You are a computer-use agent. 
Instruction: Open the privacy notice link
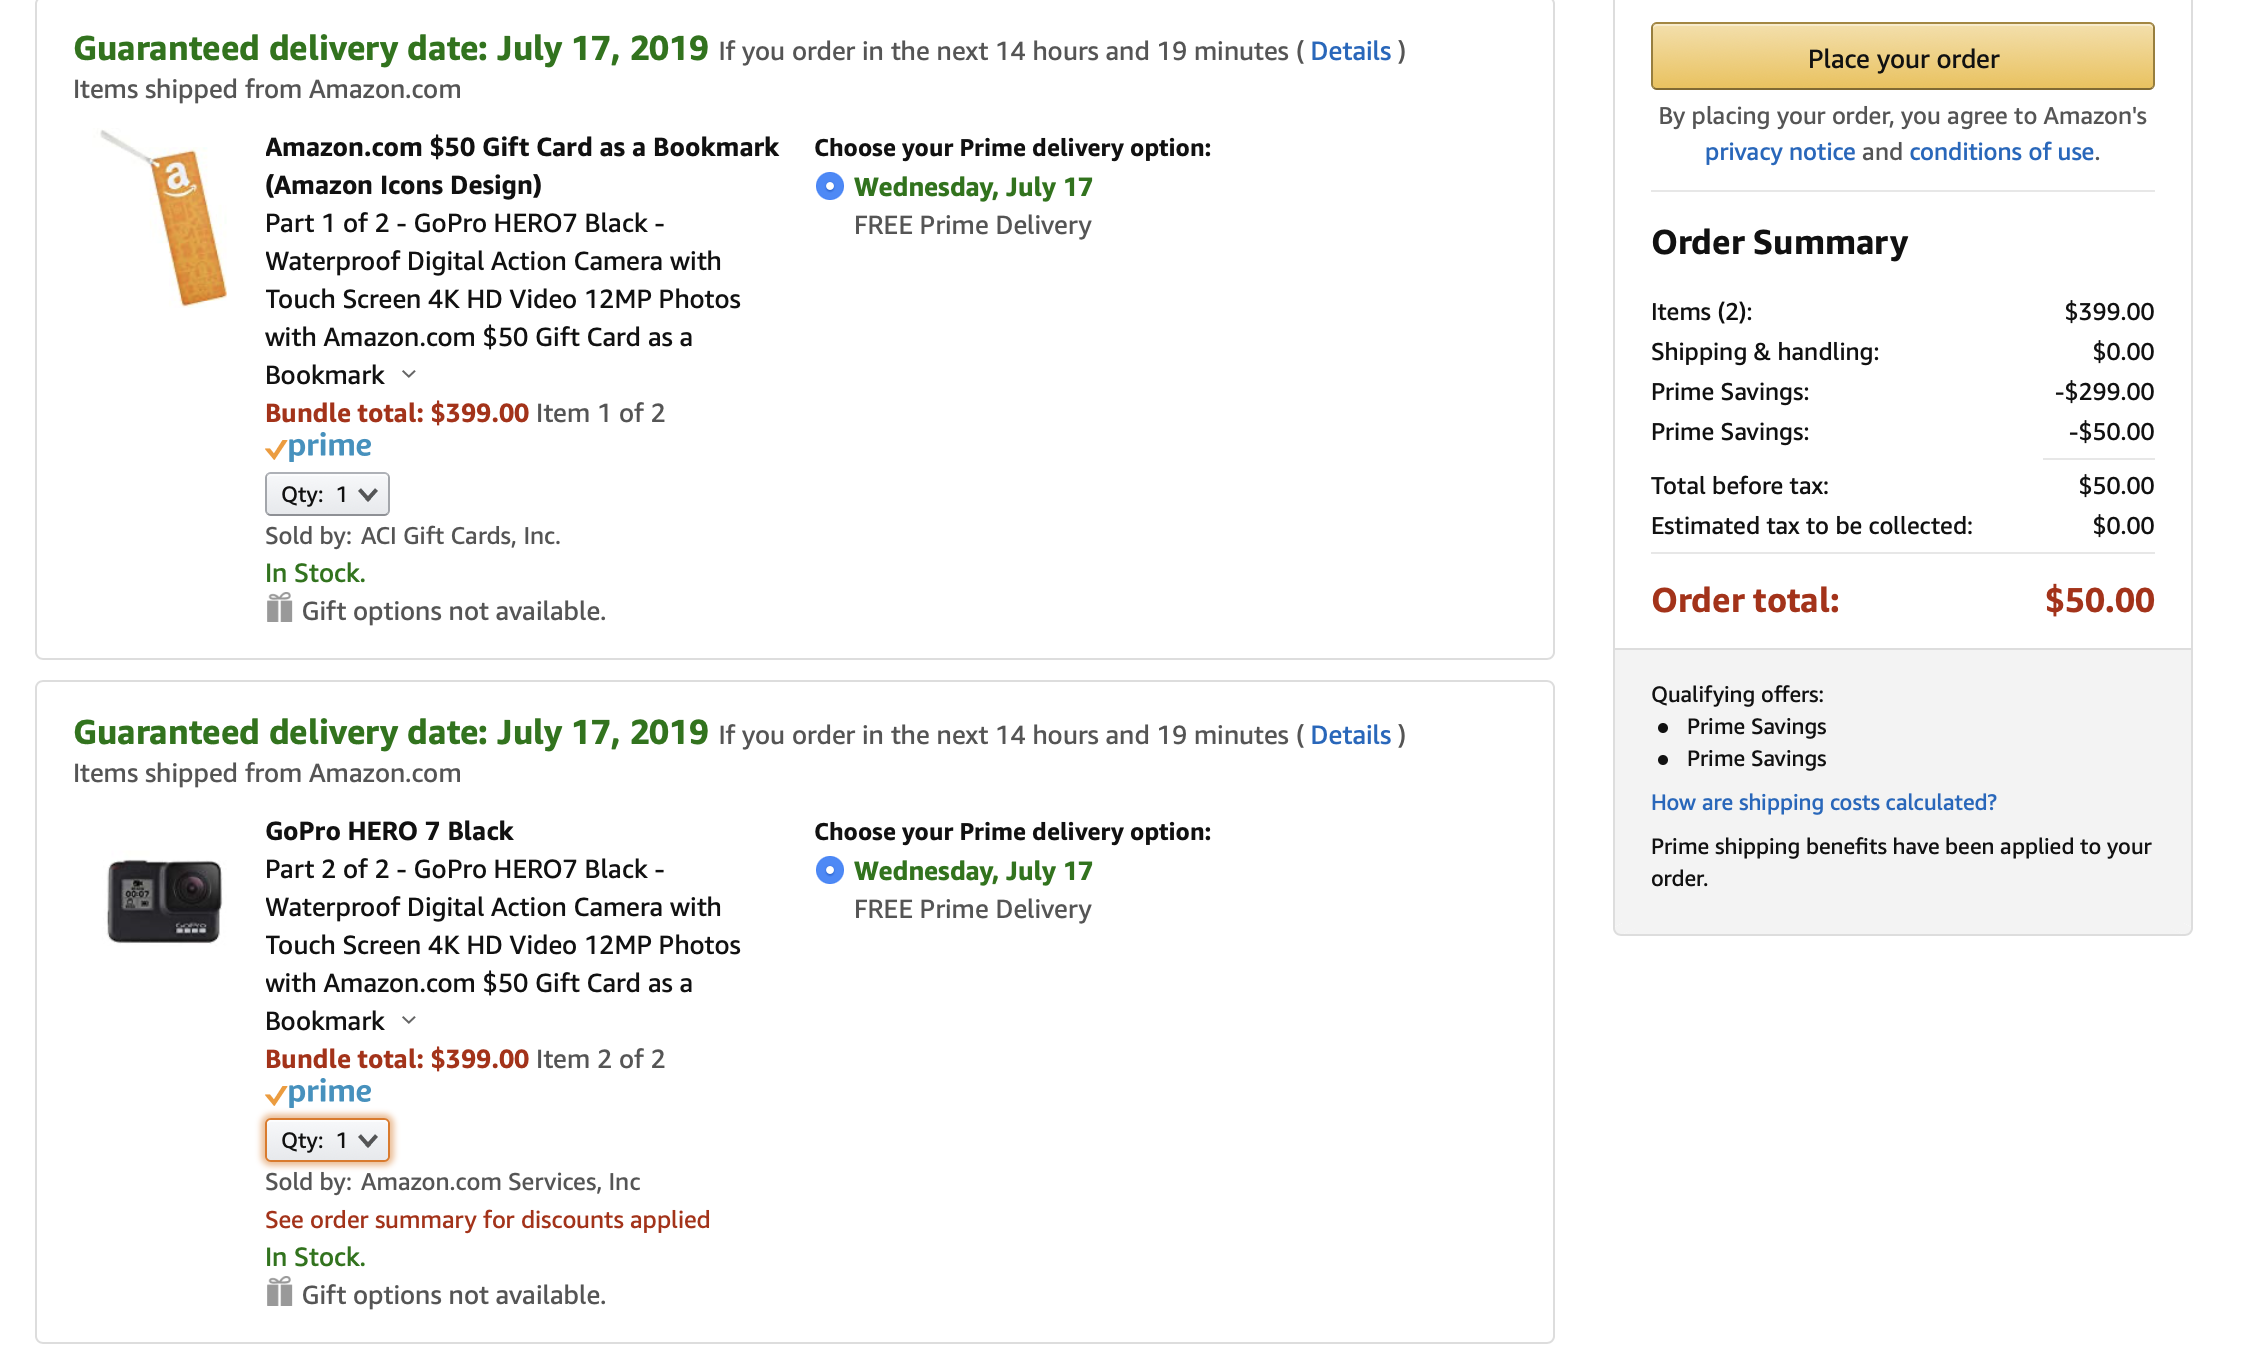(x=1779, y=152)
